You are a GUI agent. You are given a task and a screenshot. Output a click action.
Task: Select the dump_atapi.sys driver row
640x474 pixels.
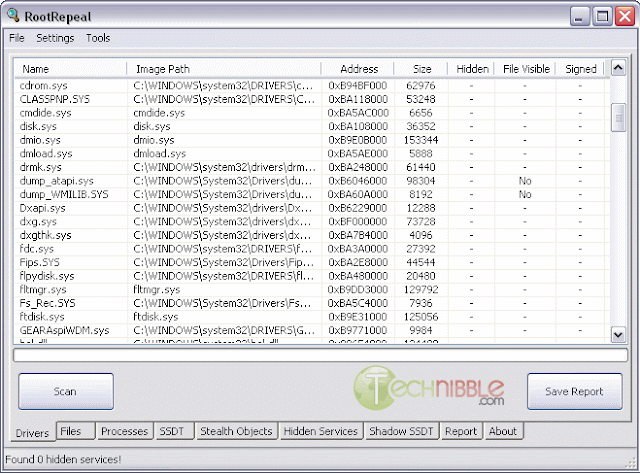(312, 181)
